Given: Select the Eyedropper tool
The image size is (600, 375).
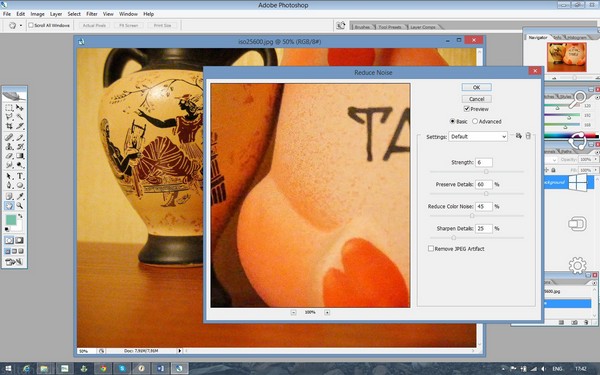Looking at the screenshot, I should pos(20,196).
